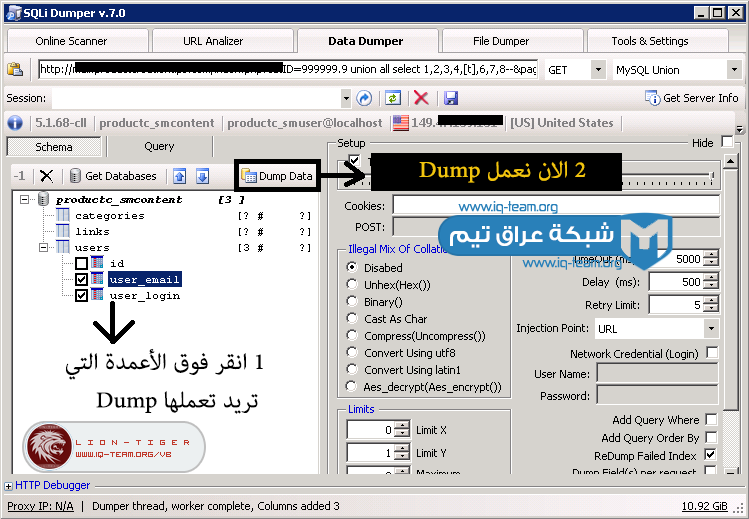
Task: Click the red X delete session icon
Action: 421,98
